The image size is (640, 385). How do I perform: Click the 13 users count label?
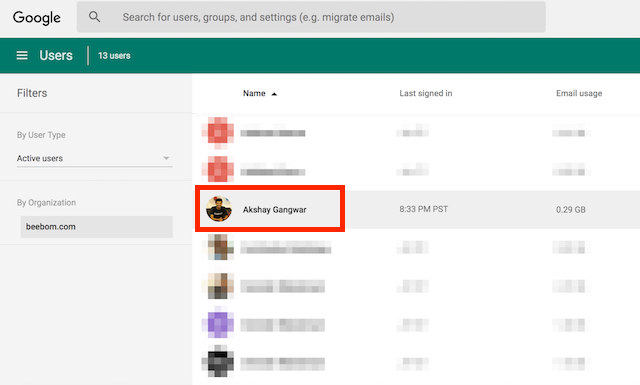[x=114, y=56]
